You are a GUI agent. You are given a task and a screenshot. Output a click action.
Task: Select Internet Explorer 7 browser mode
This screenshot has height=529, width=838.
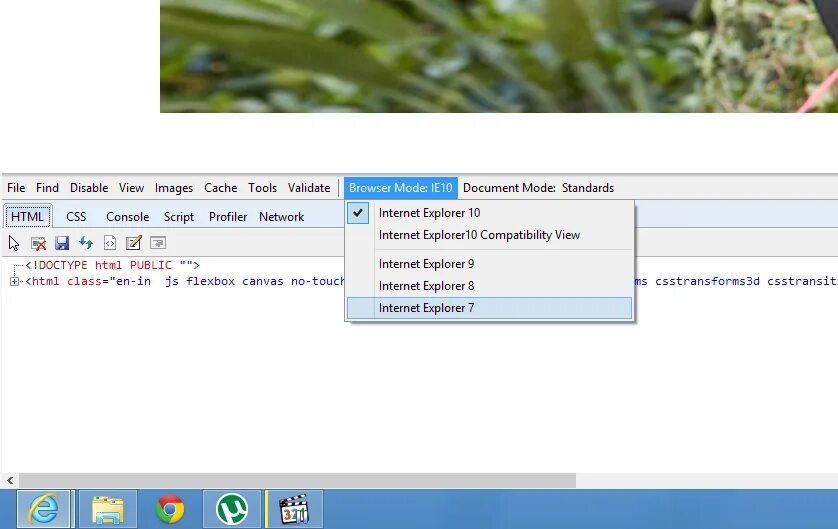[x=489, y=308]
